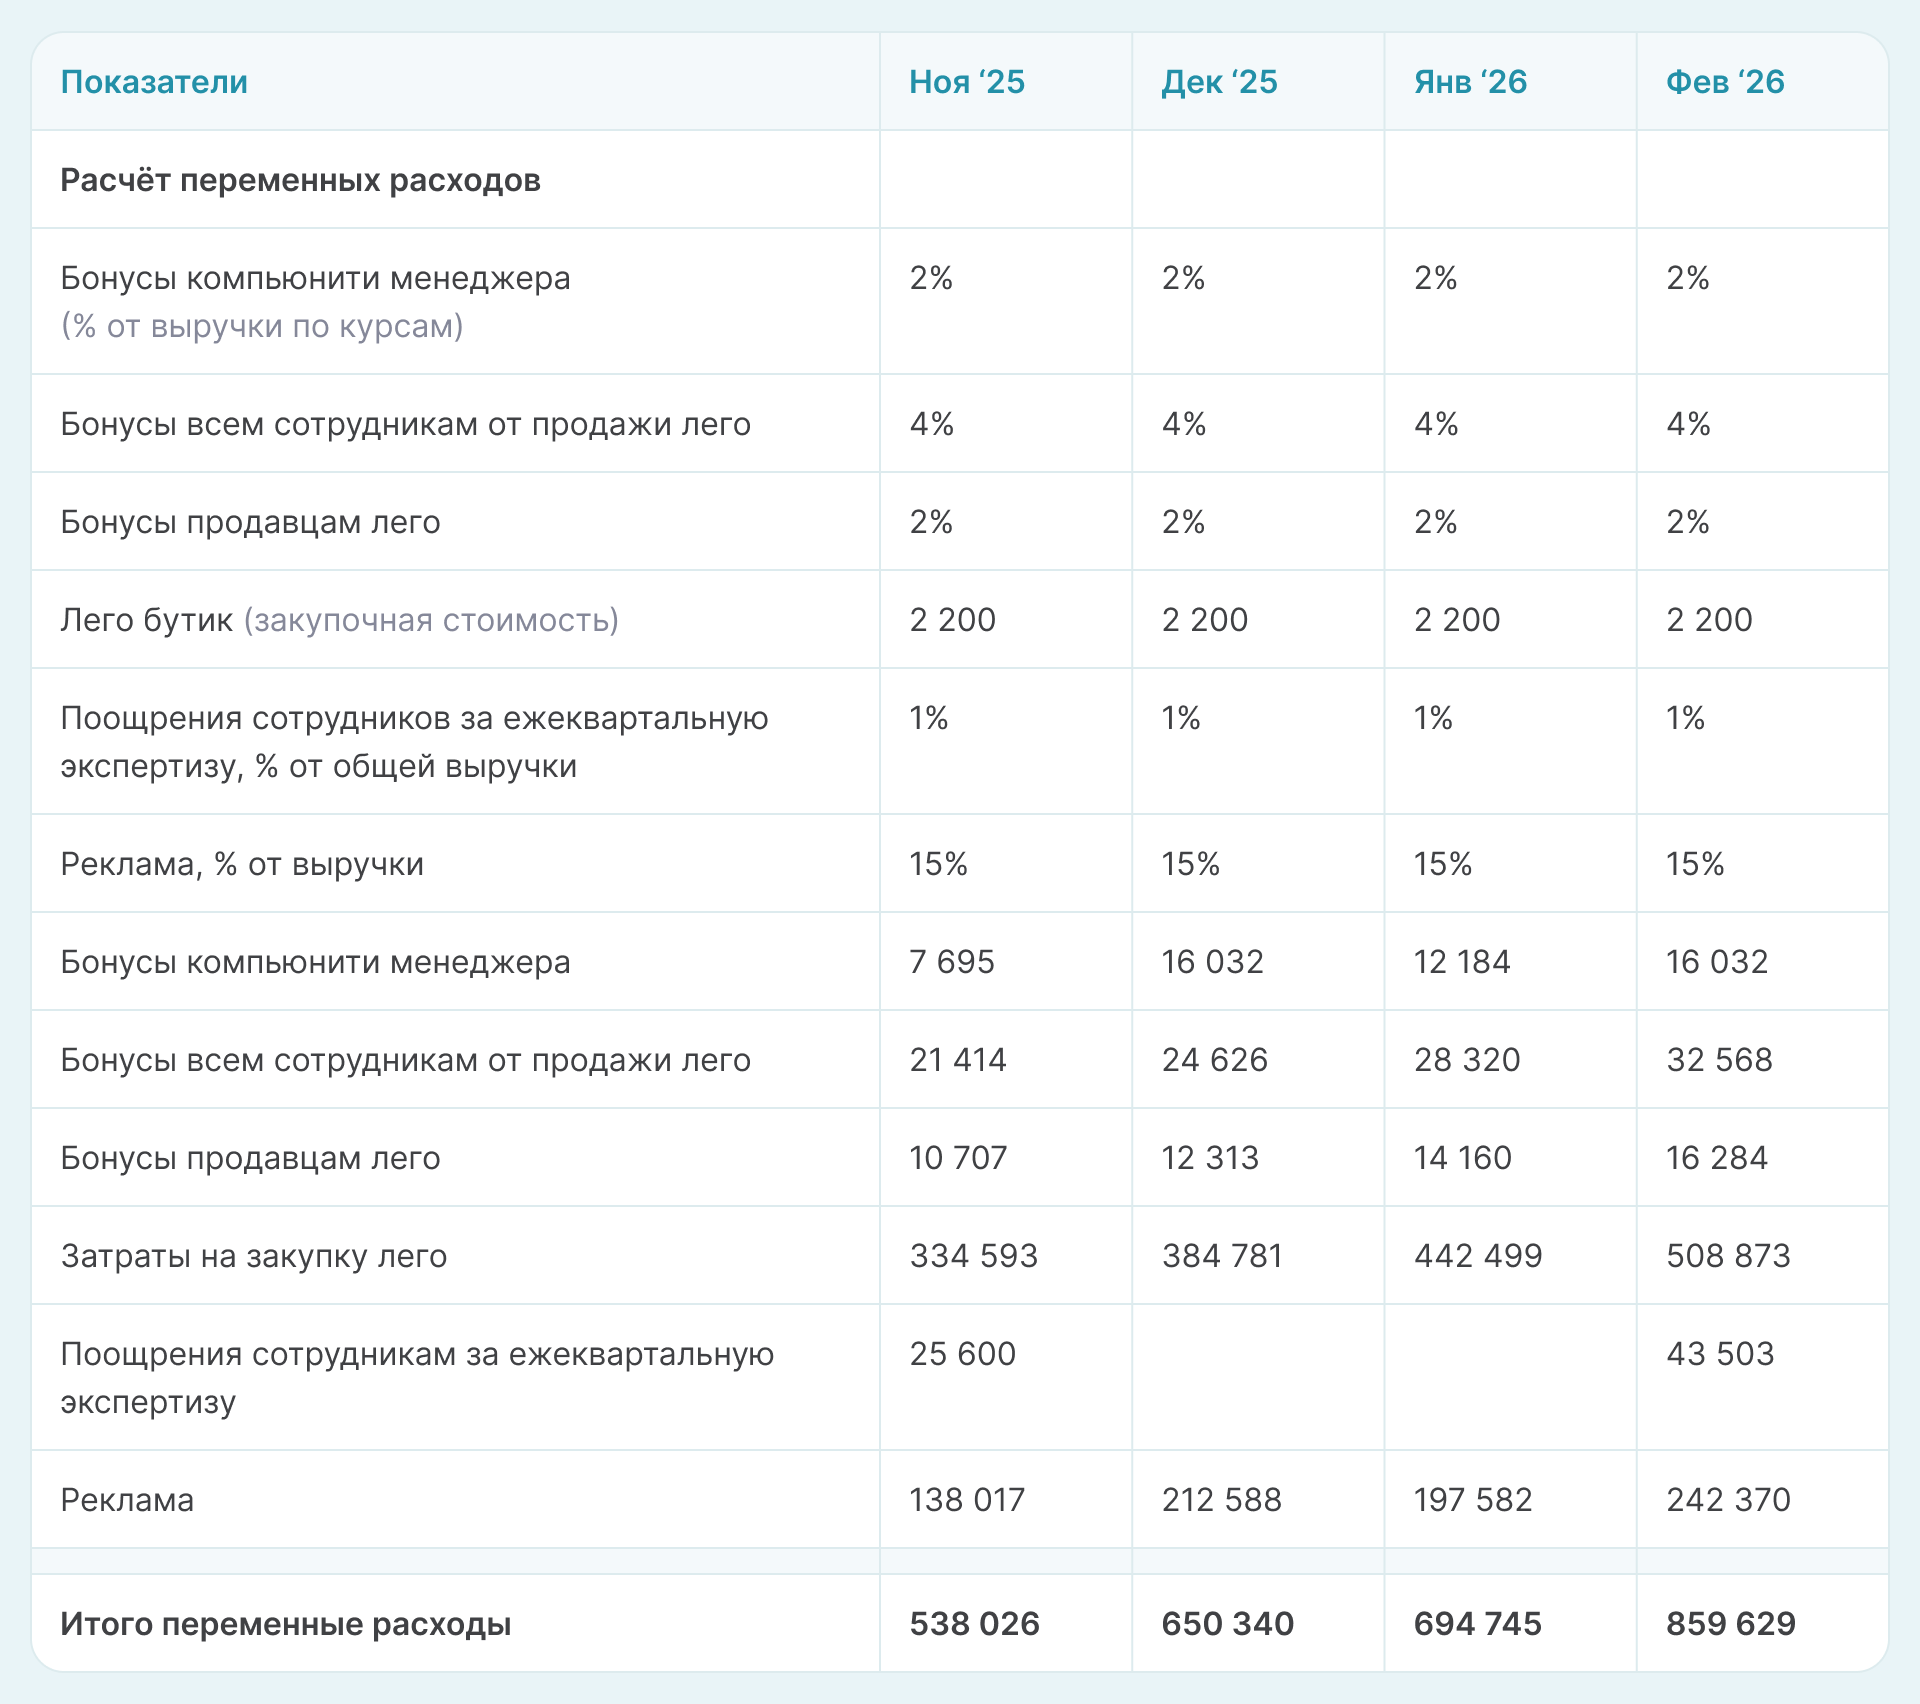Click the "Фев '26" column header

1724,82
